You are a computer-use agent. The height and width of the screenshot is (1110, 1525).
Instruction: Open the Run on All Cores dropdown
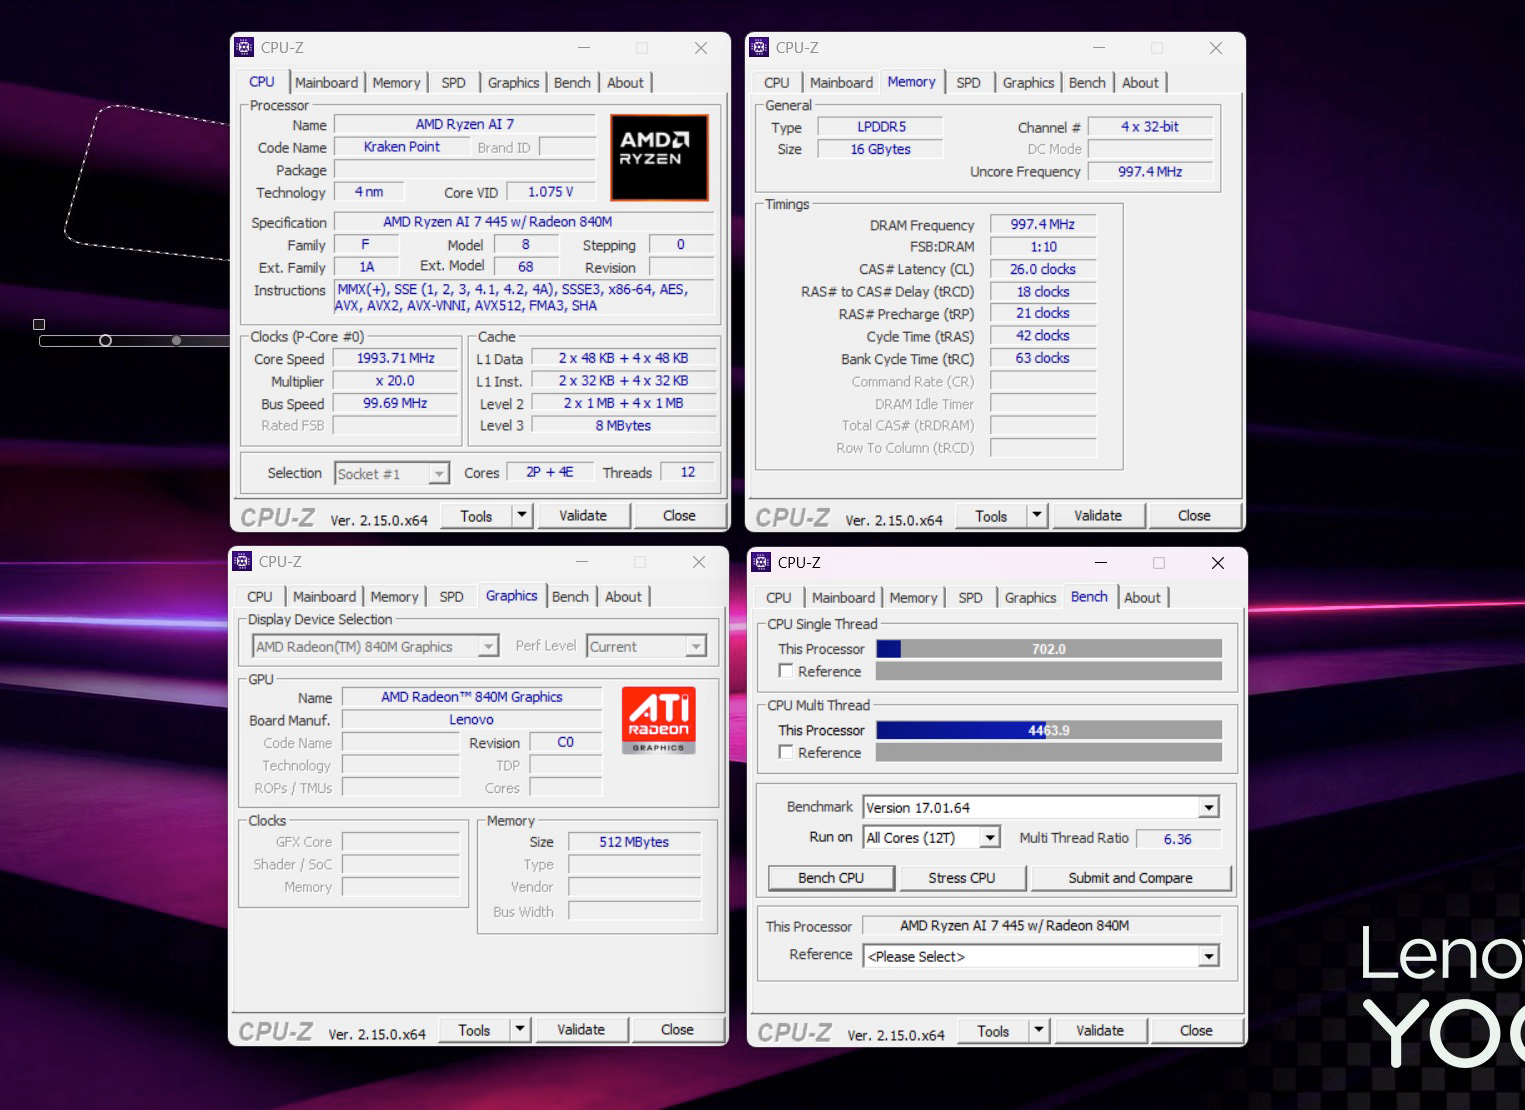click(932, 838)
